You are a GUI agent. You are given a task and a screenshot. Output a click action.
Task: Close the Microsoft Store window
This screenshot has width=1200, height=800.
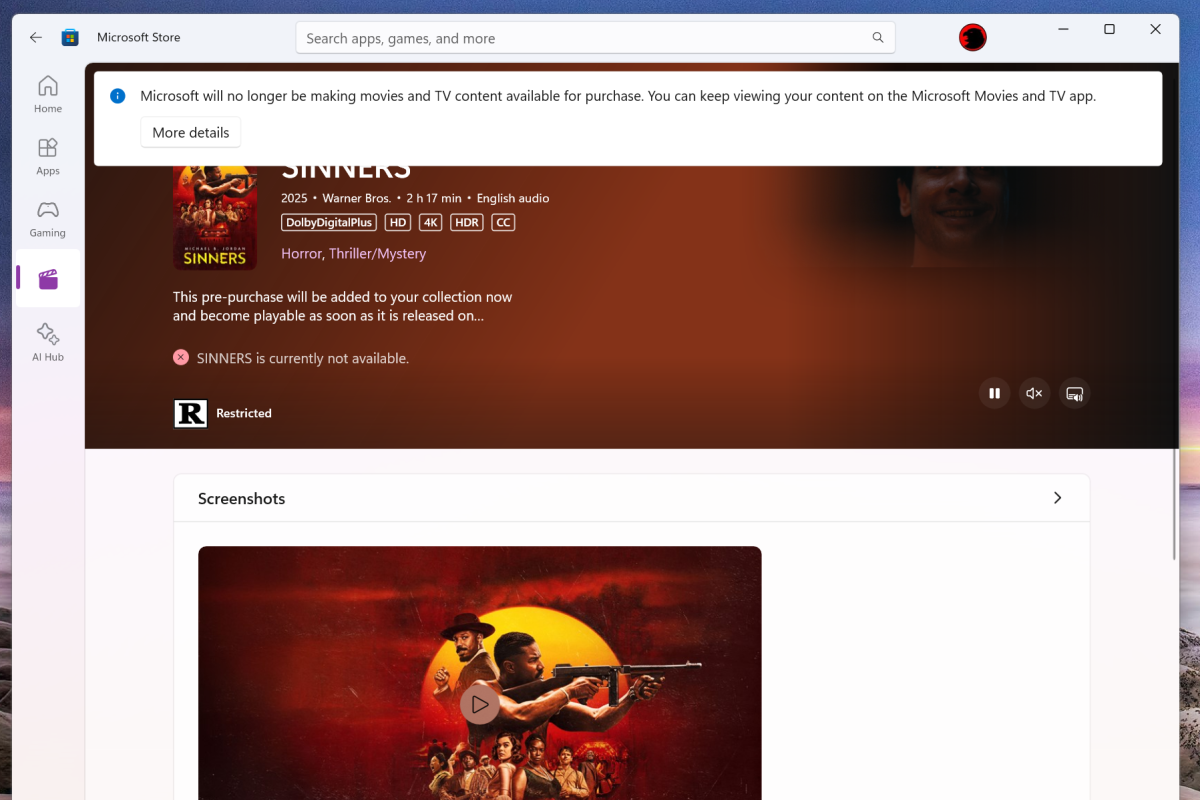click(x=1155, y=30)
